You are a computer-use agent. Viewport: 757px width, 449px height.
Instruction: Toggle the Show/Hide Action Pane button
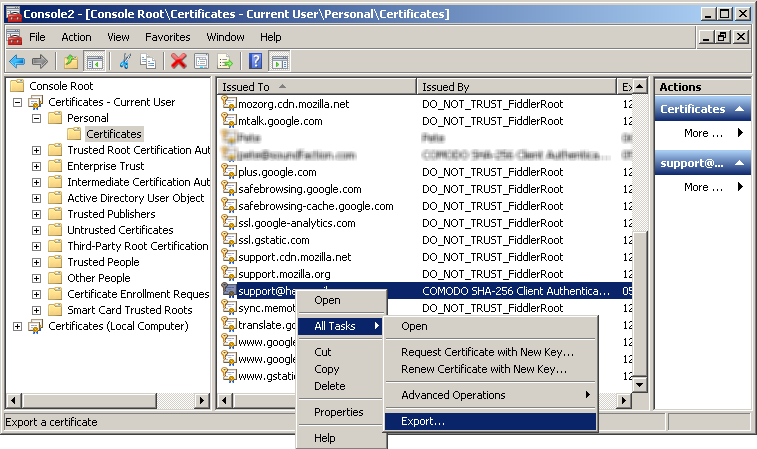click(279, 61)
